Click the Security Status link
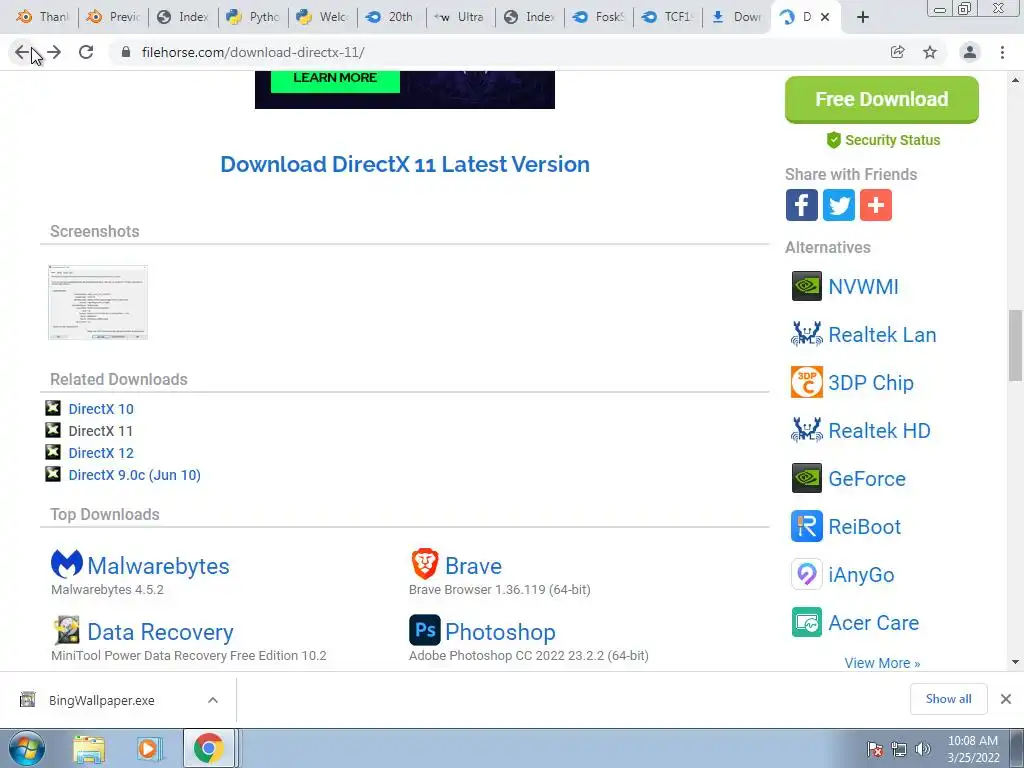1024x768 pixels. 883,140
